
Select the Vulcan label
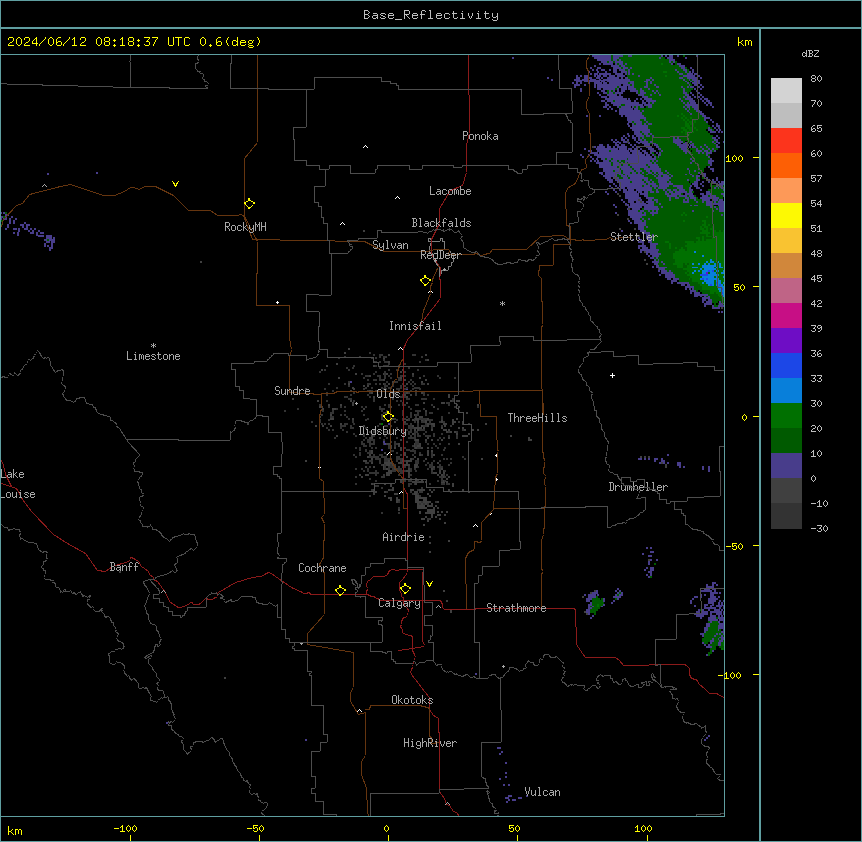[543, 792]
